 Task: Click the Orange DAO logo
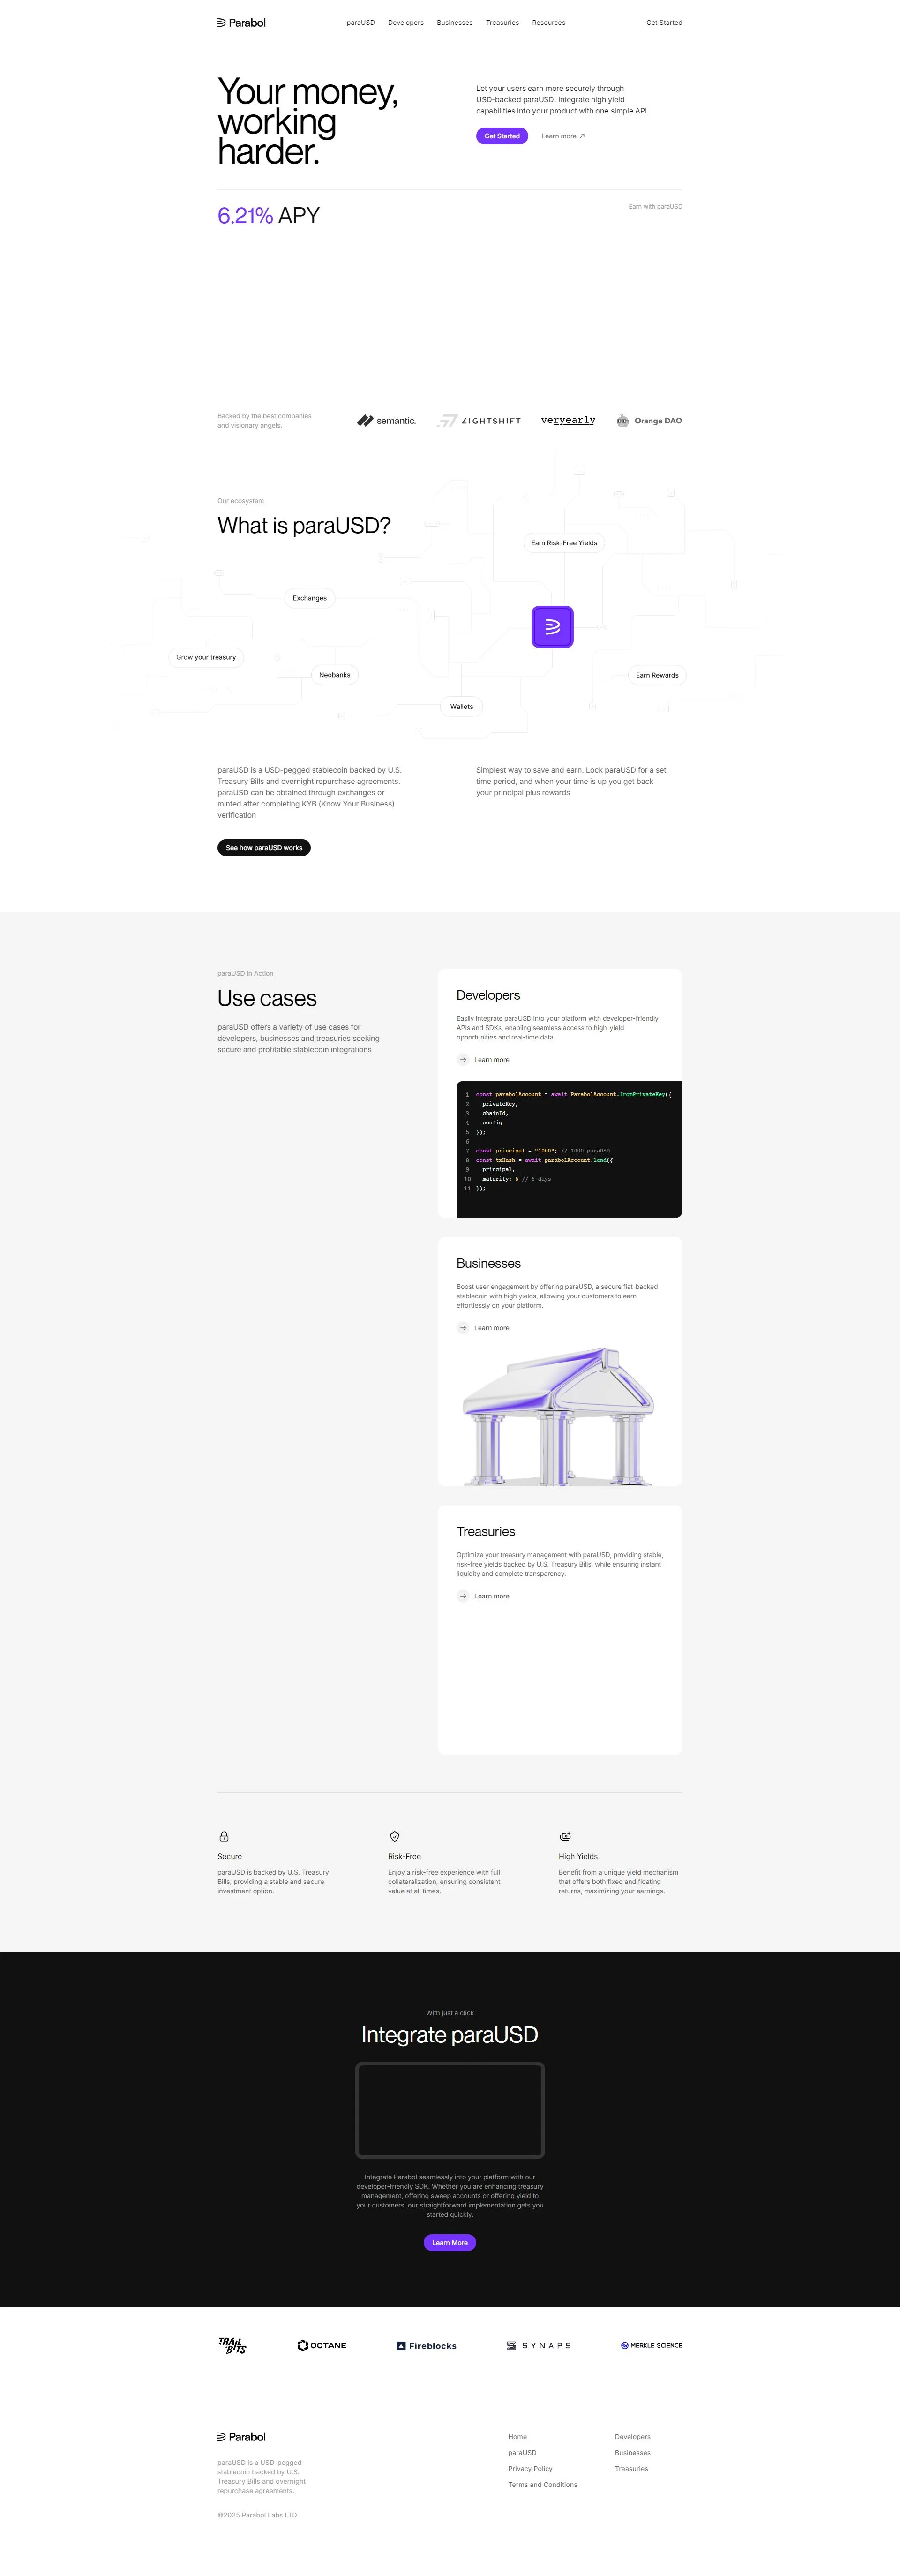(650, 420)
